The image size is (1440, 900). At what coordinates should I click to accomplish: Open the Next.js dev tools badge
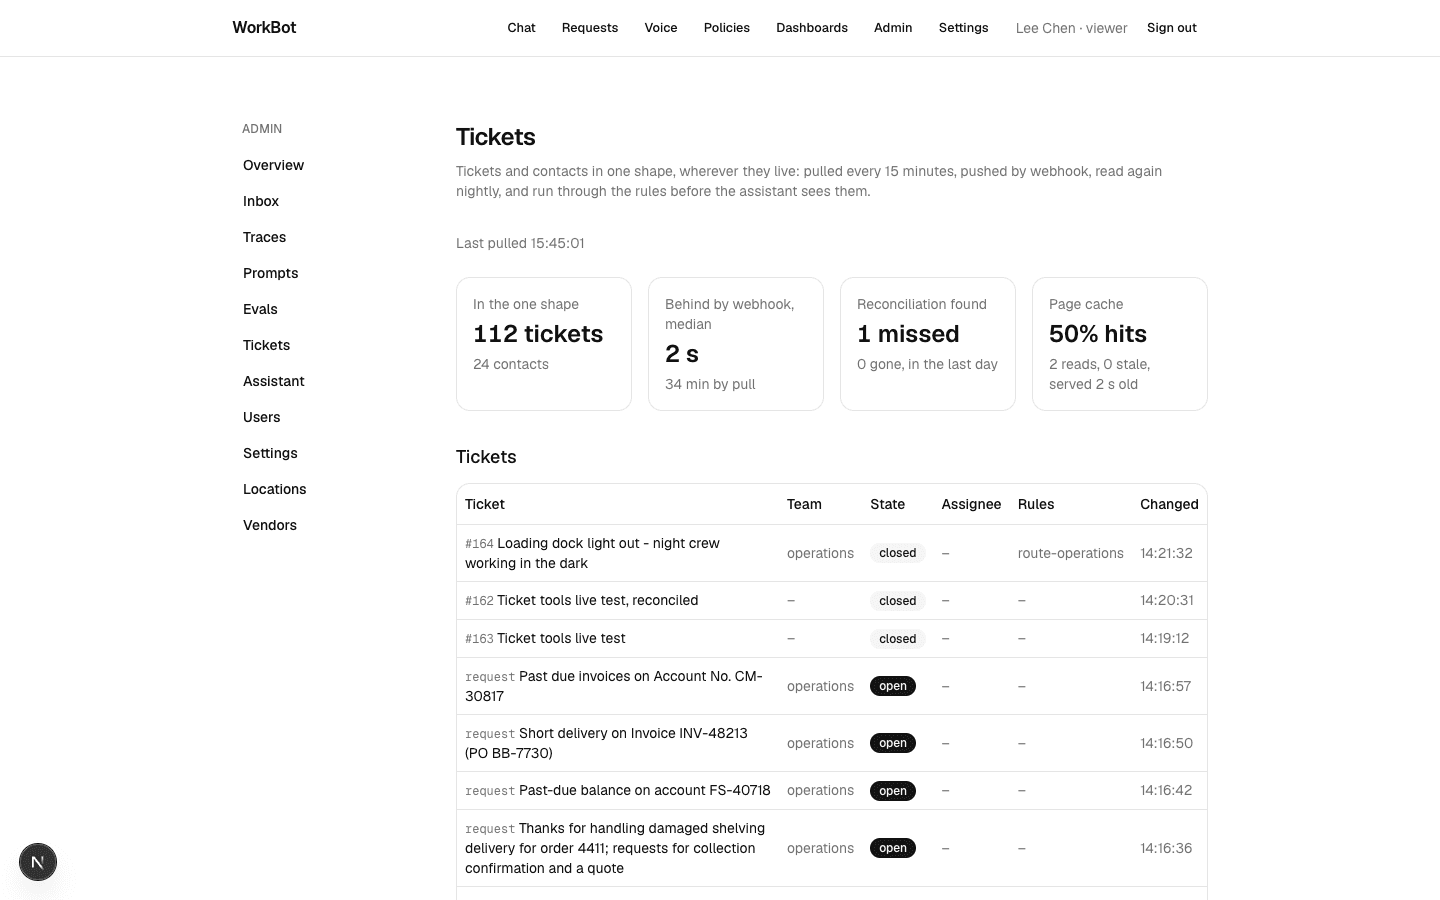[x=38, y=862]
